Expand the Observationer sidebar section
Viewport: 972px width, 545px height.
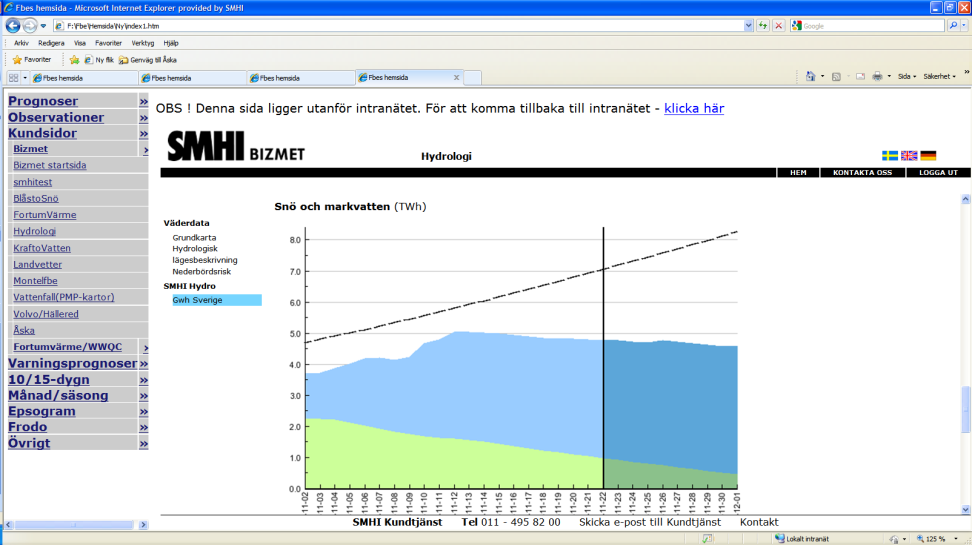[x=144, y=118]
